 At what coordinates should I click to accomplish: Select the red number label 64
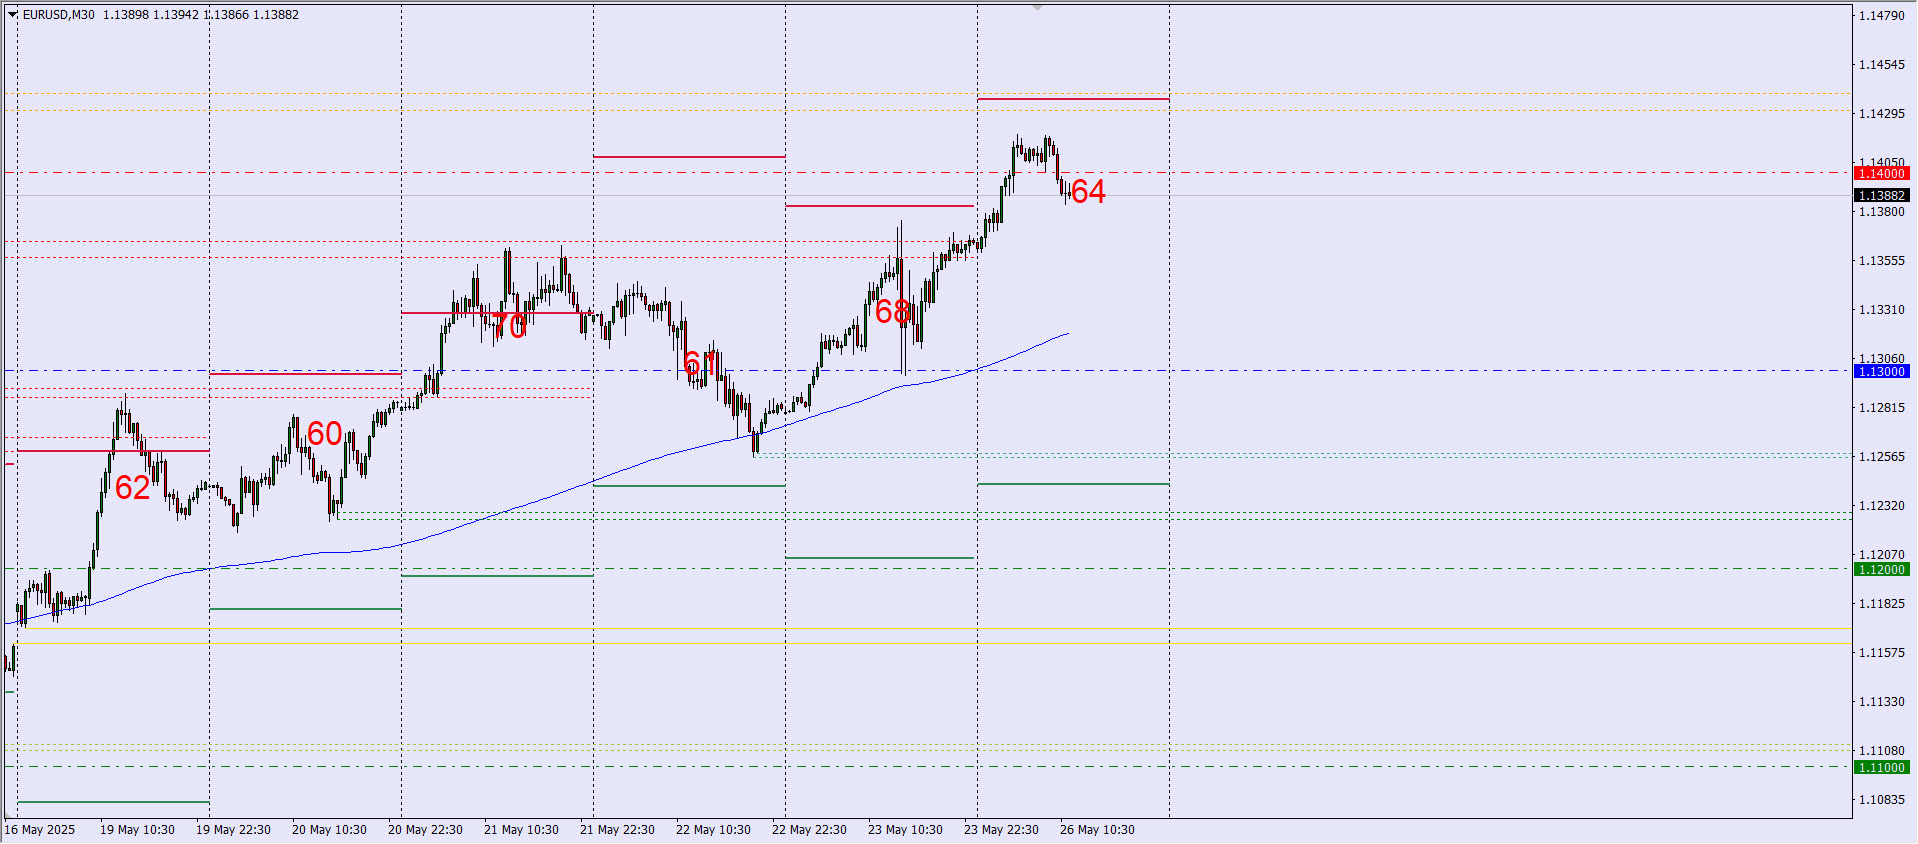pyautogui.click(x=1088, y=192)
